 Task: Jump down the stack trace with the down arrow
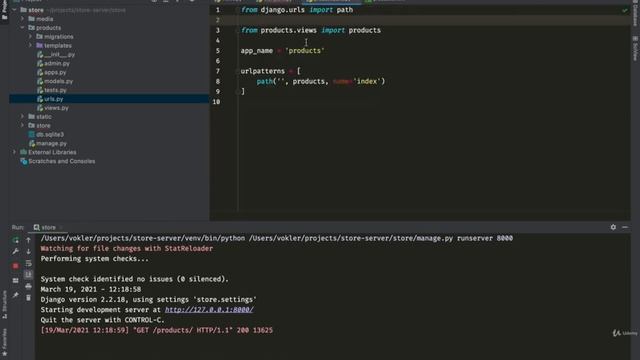tap(28, 251)
